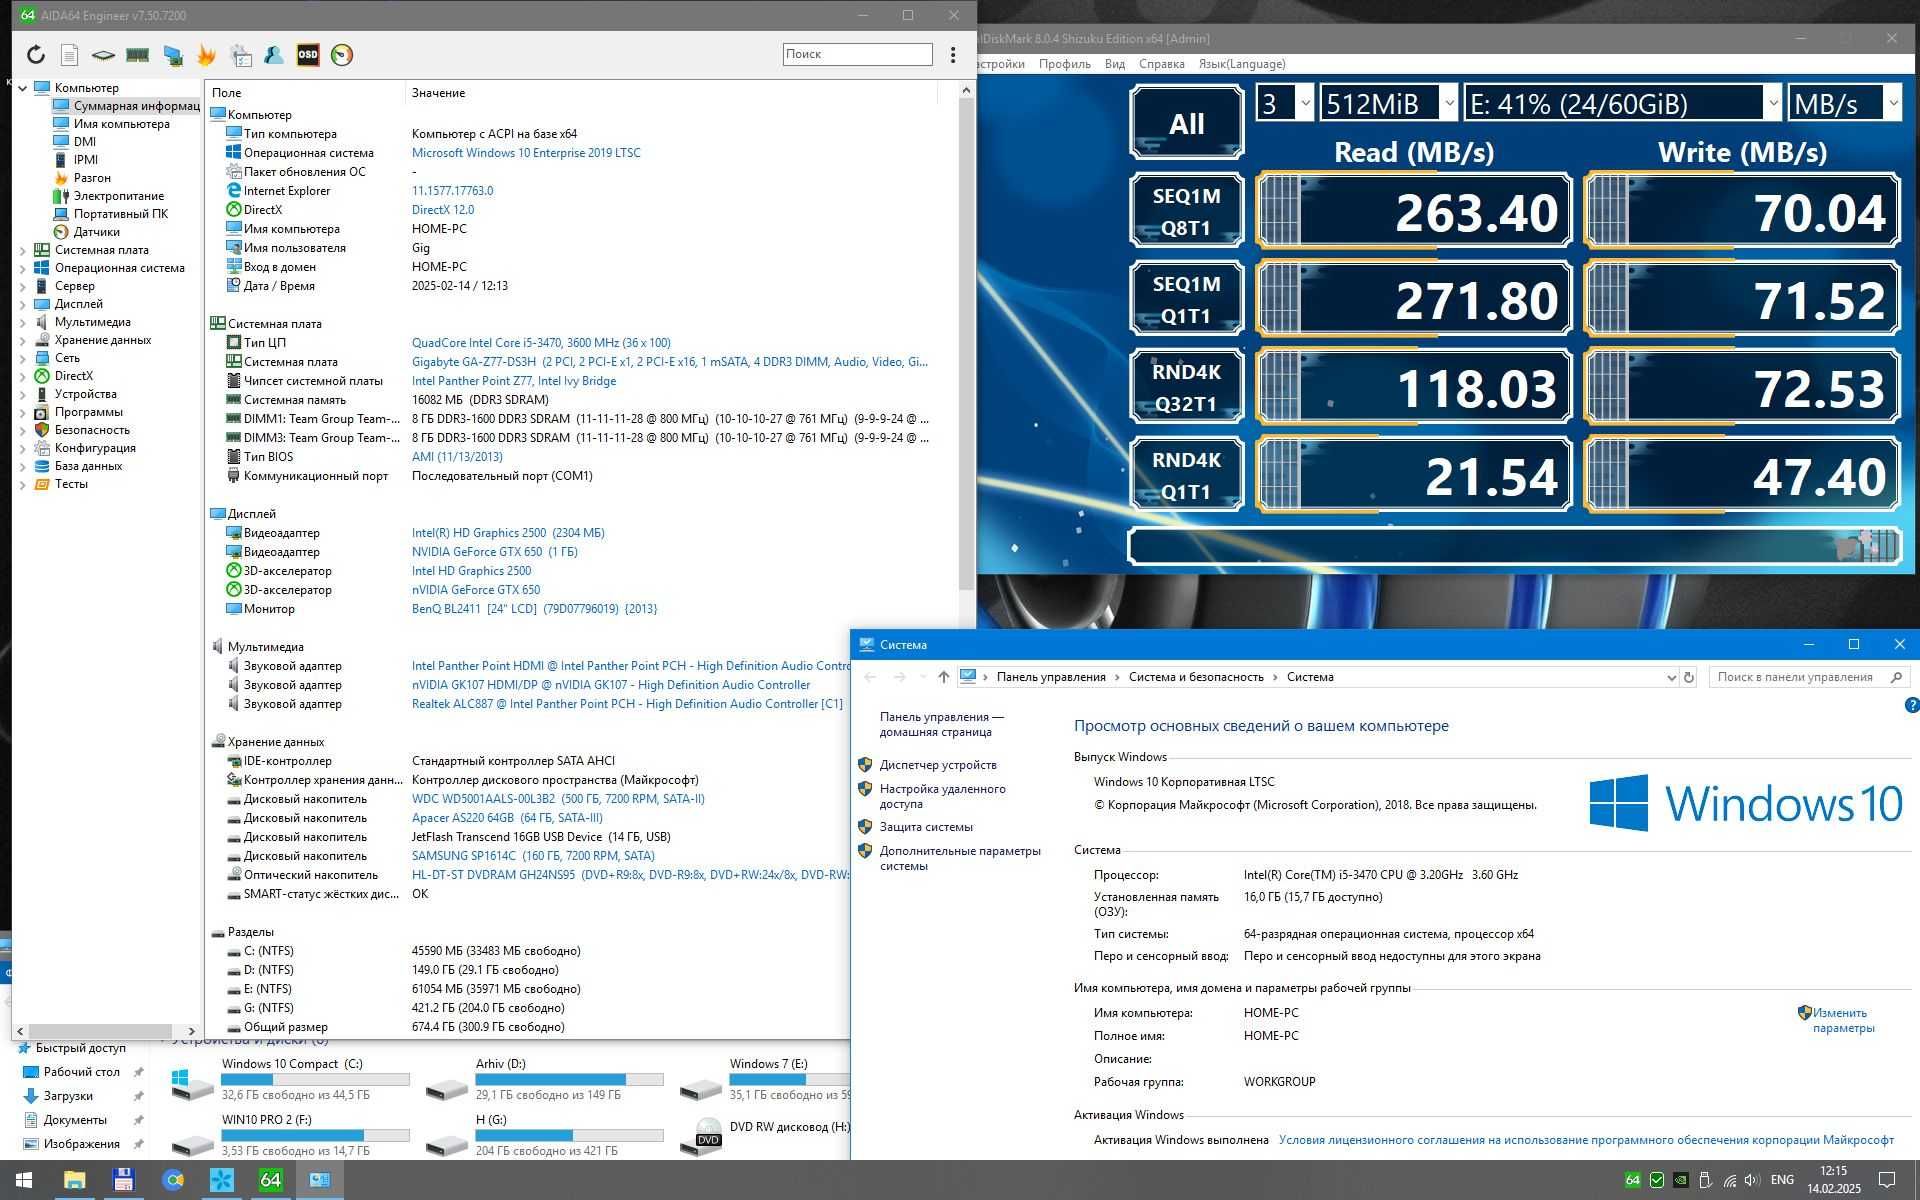Open the notification center icon

(x=1887, y=1180)
